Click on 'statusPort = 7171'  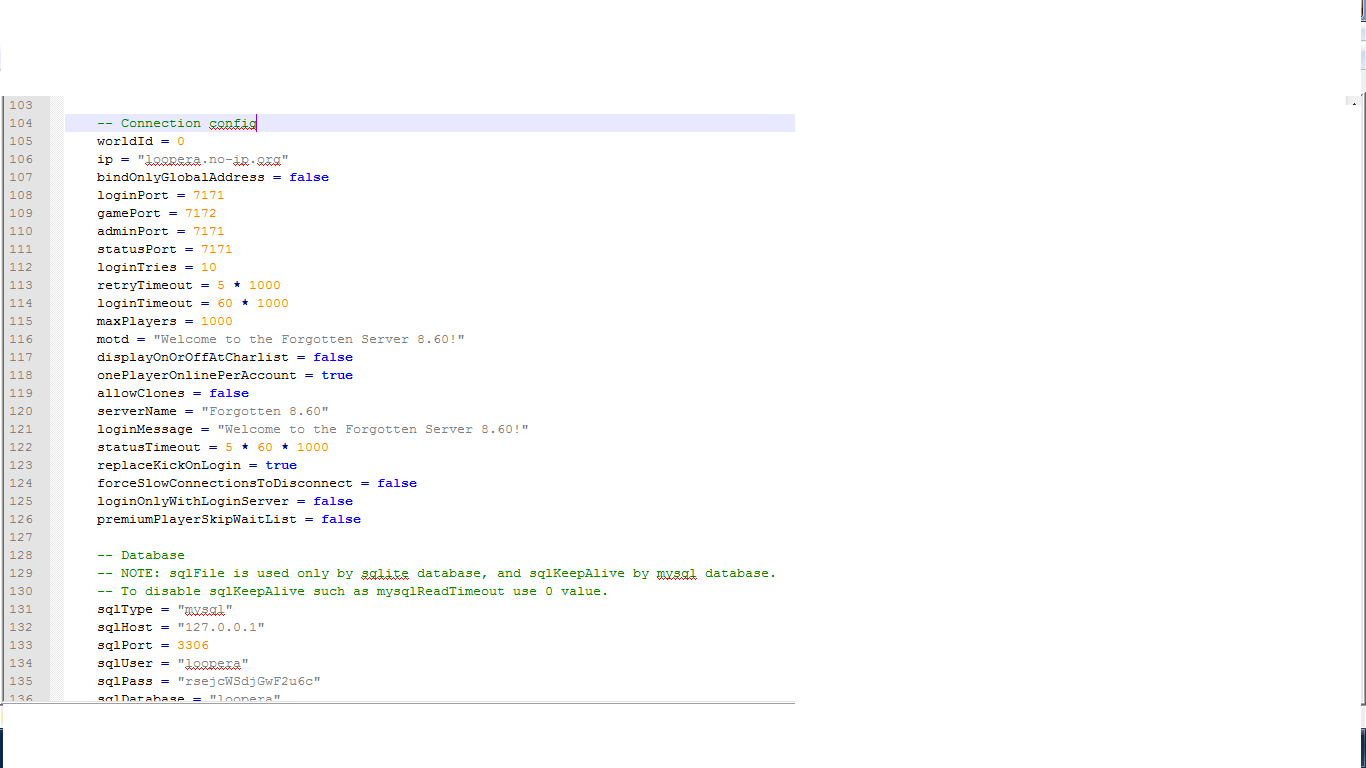tap(165, 249)
